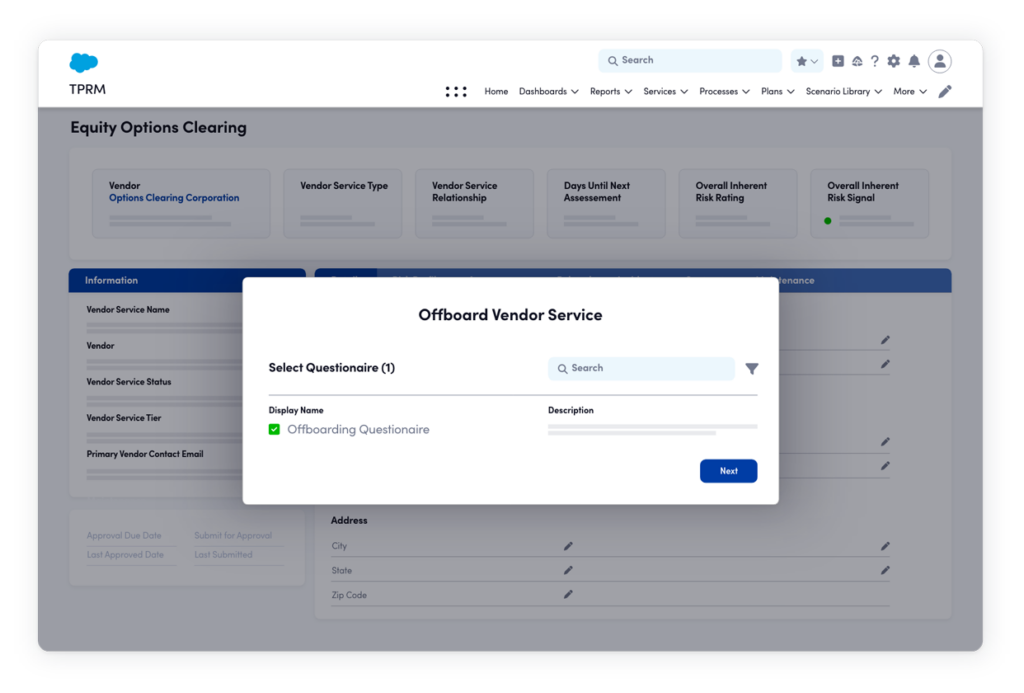Open the filter icon in the questionnaire dialog
Image resolution: width=1024 pixels, height=693 pixels.
click(752, 368)
